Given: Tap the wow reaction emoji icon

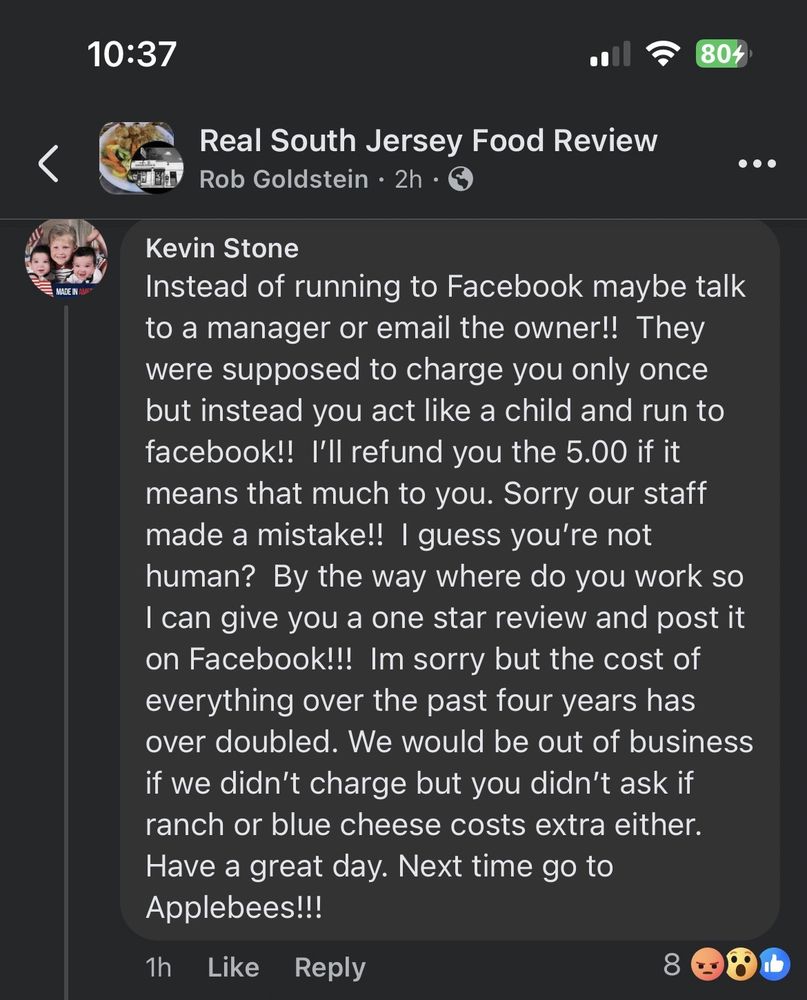Looking at the screenshot, I should pos(742,965).
